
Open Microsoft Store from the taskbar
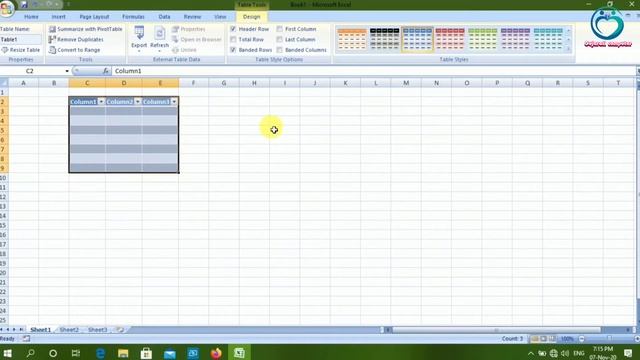pyautogui.click(x=146, y=353)
